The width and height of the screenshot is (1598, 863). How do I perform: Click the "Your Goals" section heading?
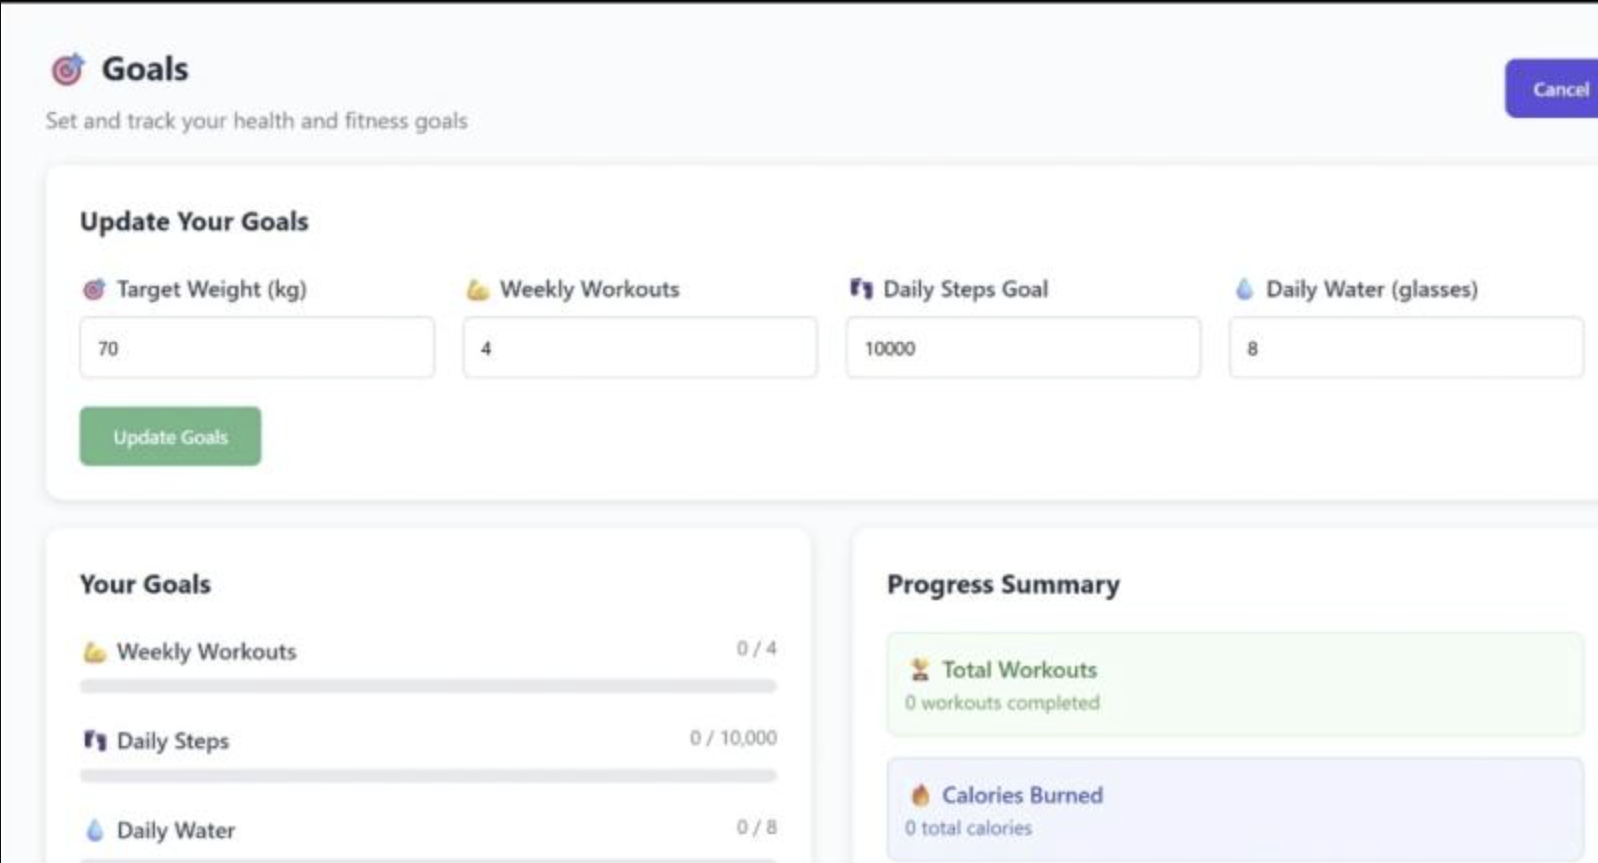(145, 584)
